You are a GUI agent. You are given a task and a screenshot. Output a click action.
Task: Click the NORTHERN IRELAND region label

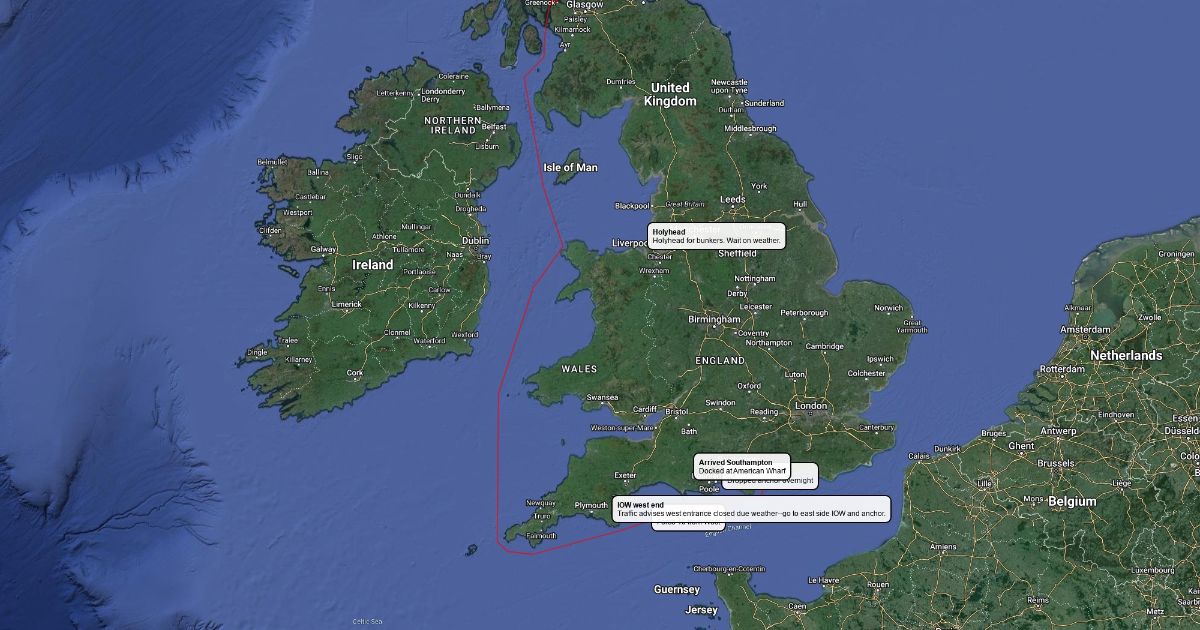click(452, 125)
